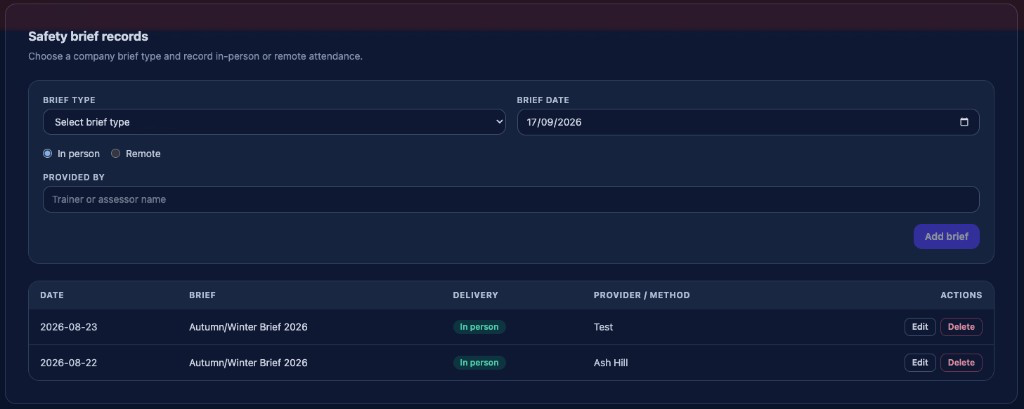Image resolution: width=1024 pixels, height=409 pixels.
Task: Click the calendar icon in Brief Date
Action: click(x=964, y=122)
